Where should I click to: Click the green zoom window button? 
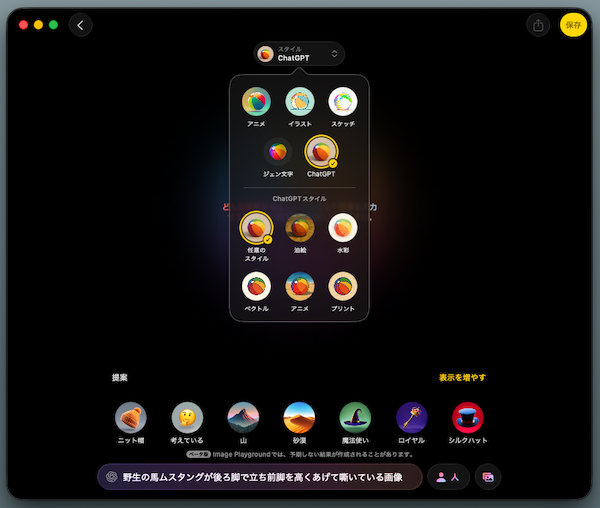tap(53, 25)
